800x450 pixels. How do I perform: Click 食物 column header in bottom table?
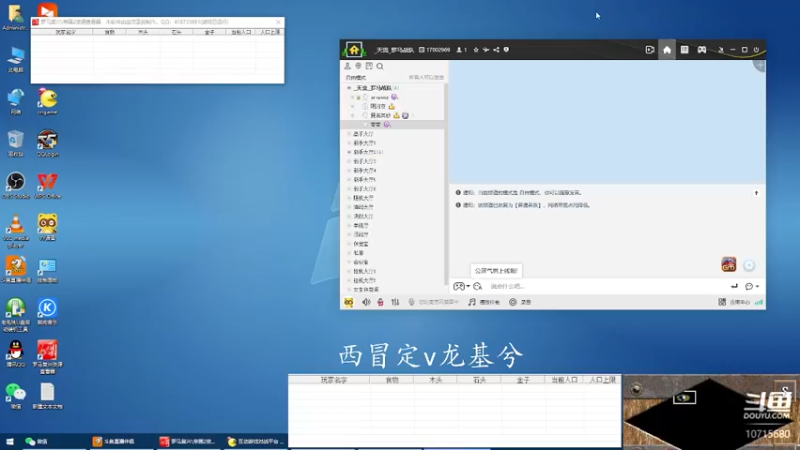point(392,380)
